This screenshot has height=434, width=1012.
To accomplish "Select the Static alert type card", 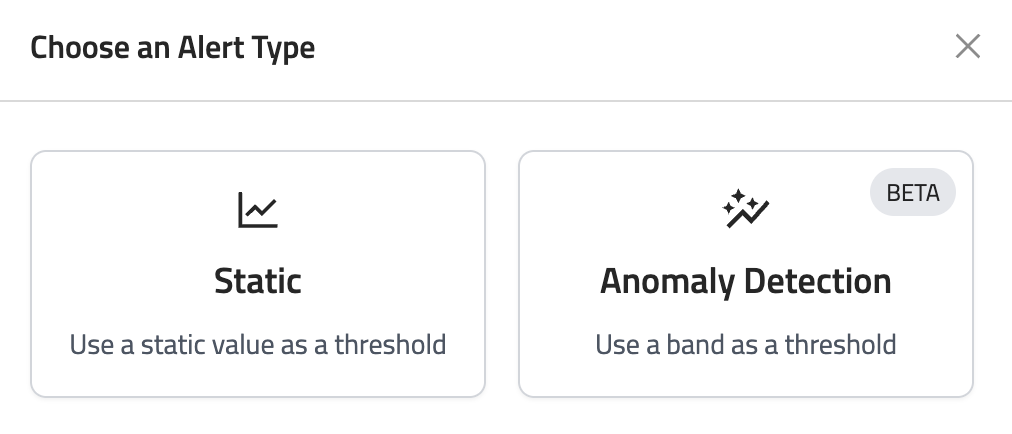I will coord(258,274).
